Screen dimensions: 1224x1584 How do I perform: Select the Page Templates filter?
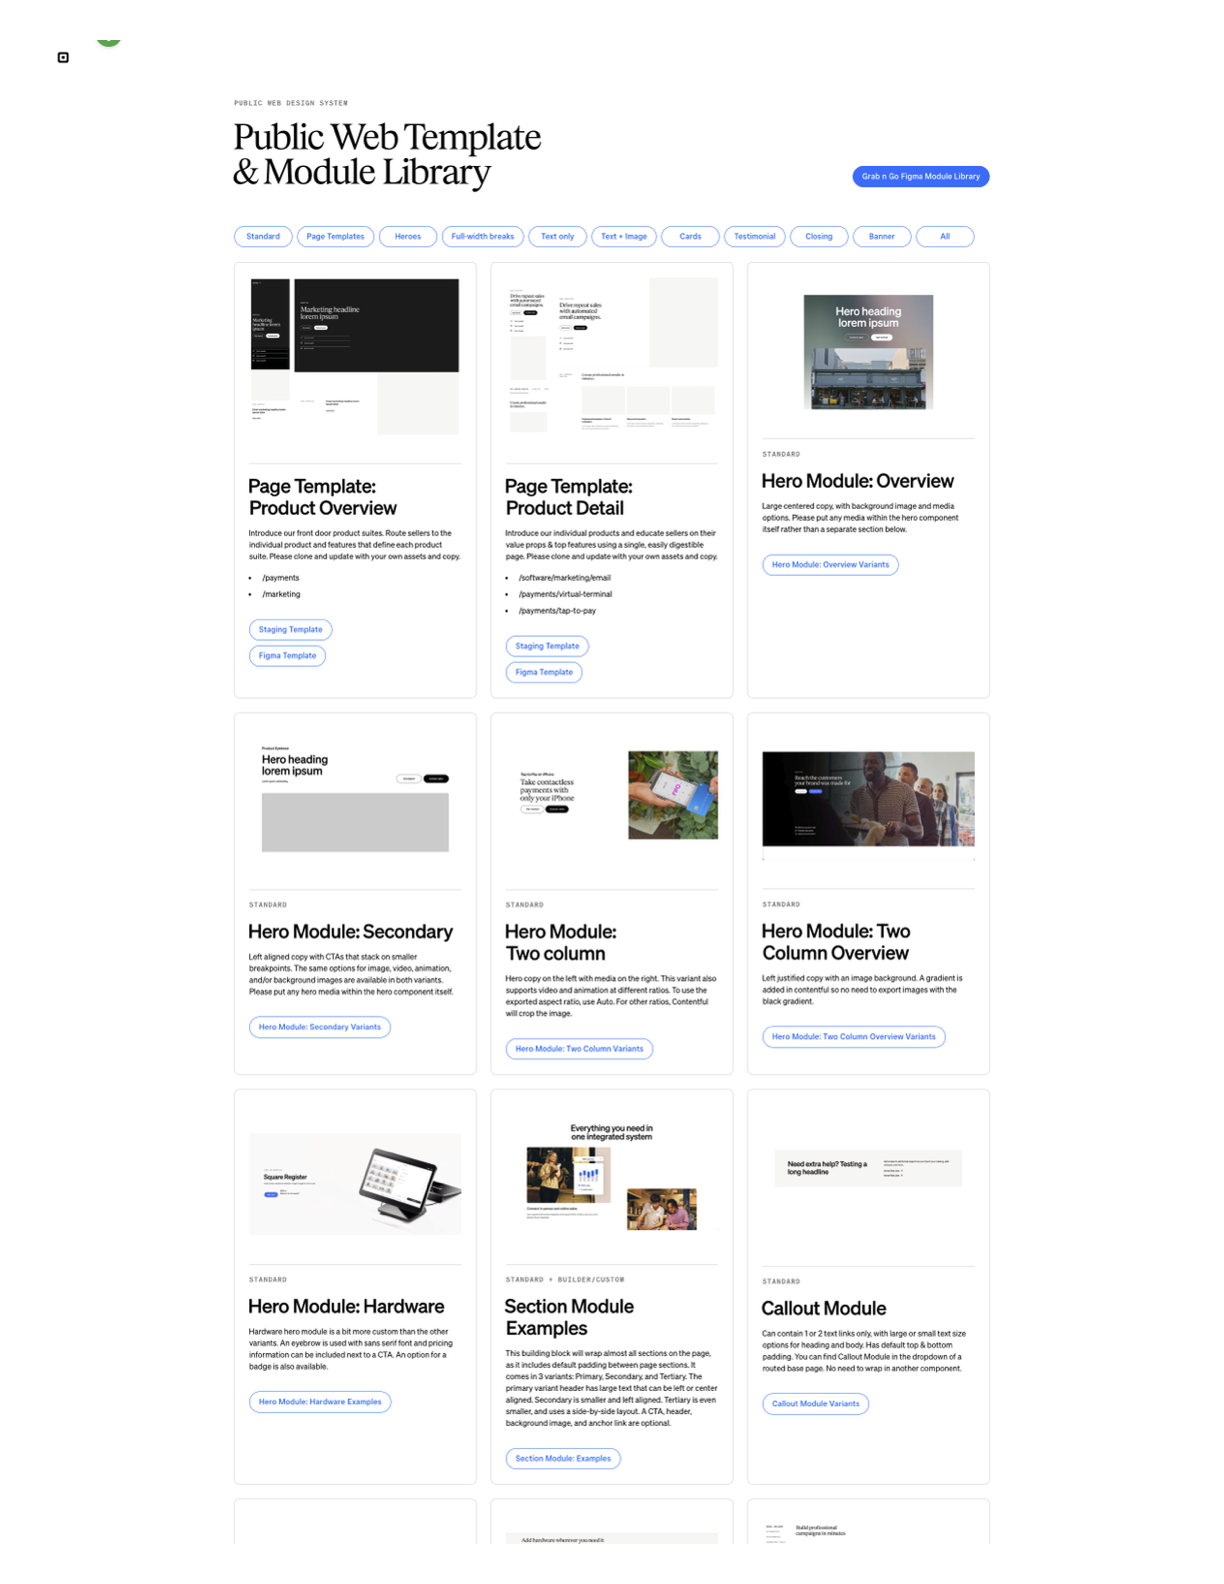point(335,237)
